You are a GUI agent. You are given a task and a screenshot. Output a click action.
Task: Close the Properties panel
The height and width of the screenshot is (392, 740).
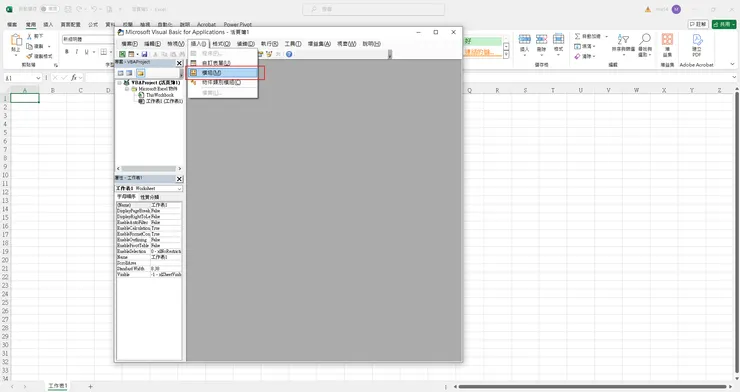coord(179,179)
